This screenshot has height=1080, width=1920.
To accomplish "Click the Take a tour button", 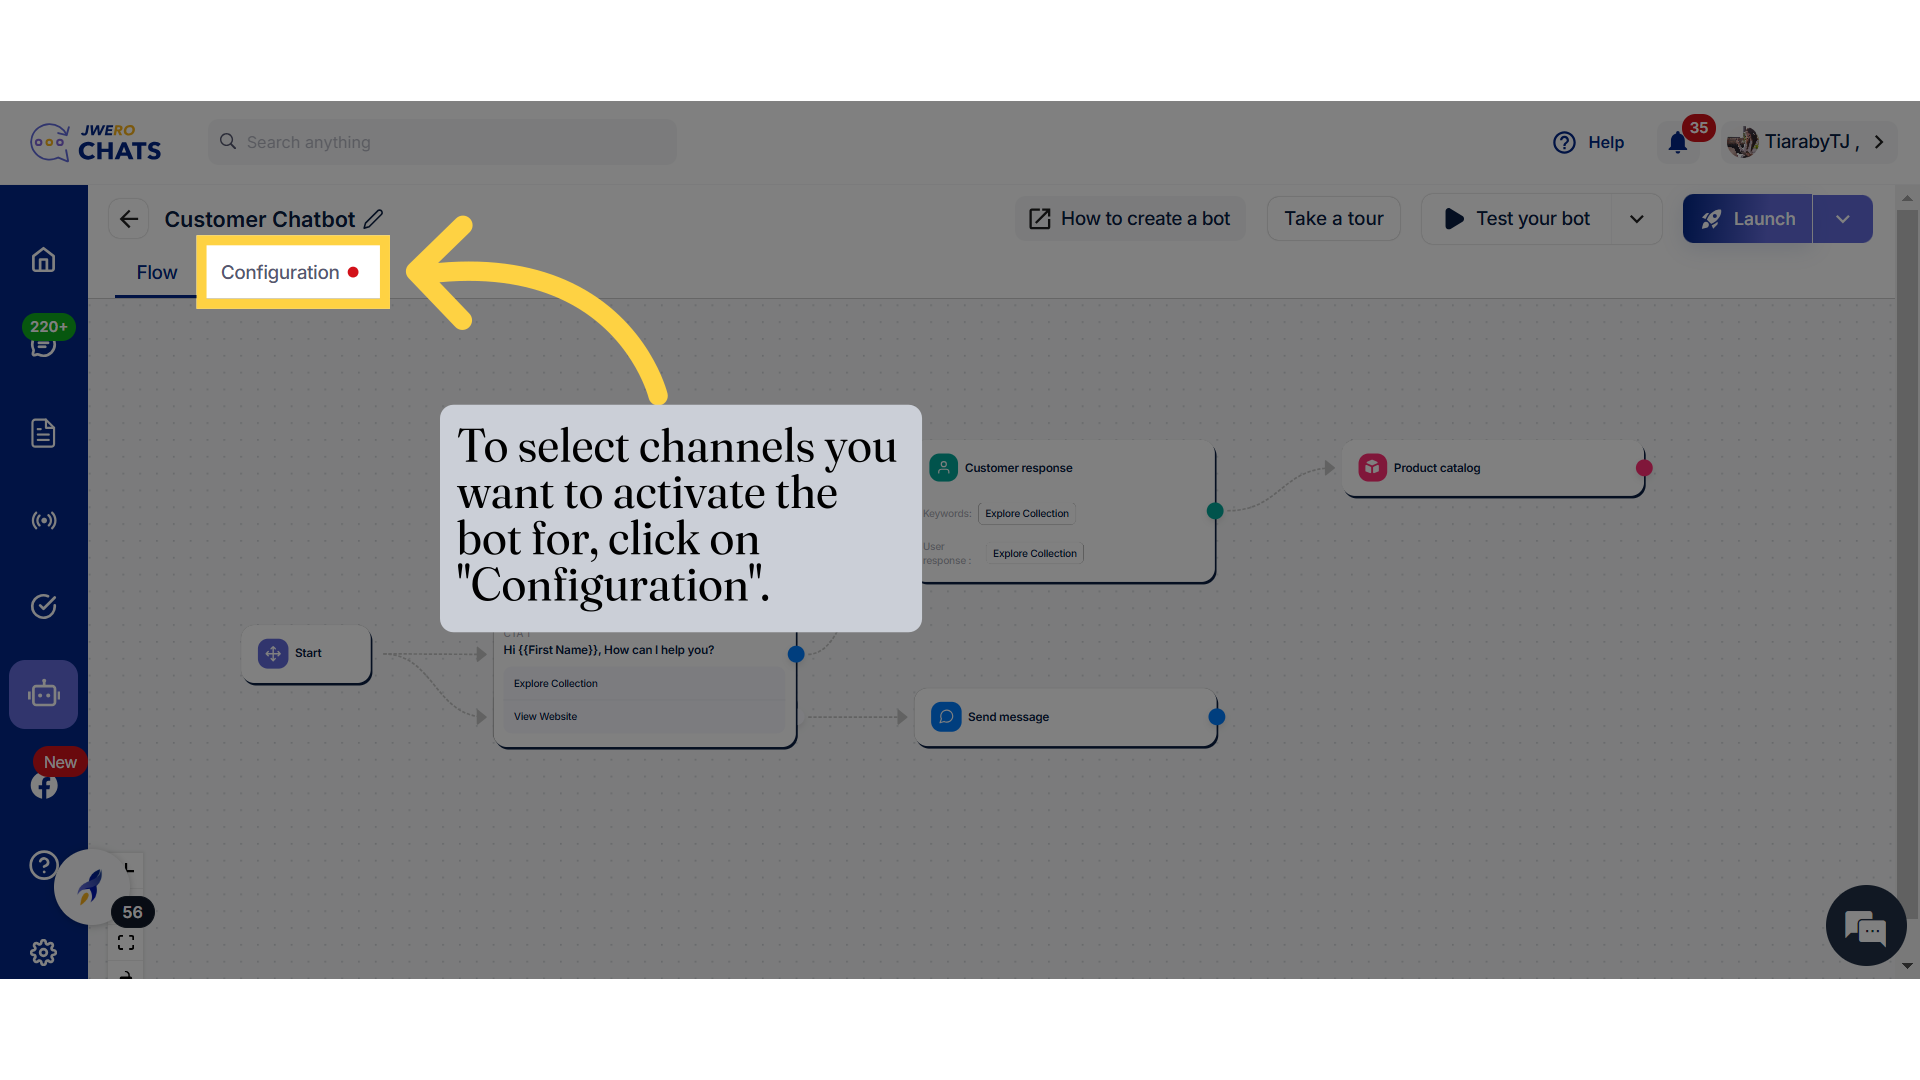I will tap(1334, 218).
